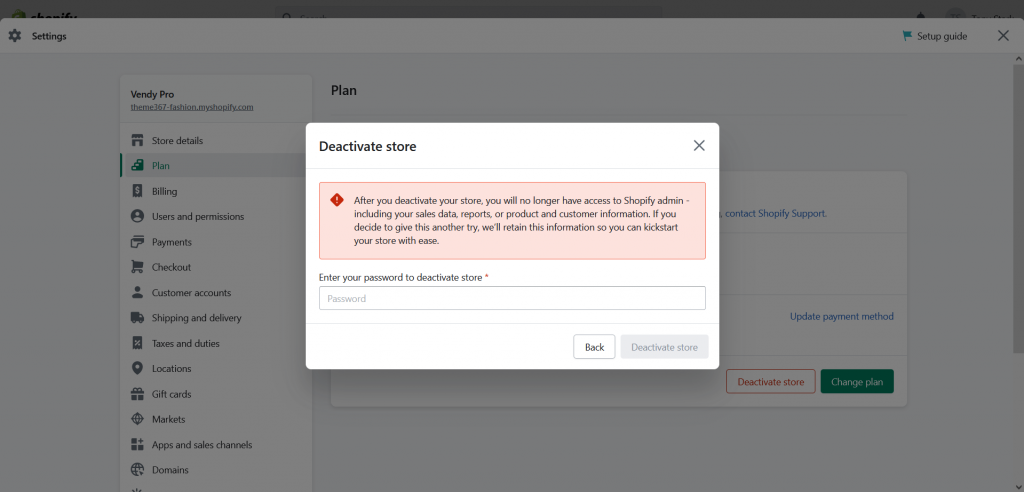Click the Customer accounts icon
The width and height of the screenshot is (1024, 492).
[x=137, y=293]
